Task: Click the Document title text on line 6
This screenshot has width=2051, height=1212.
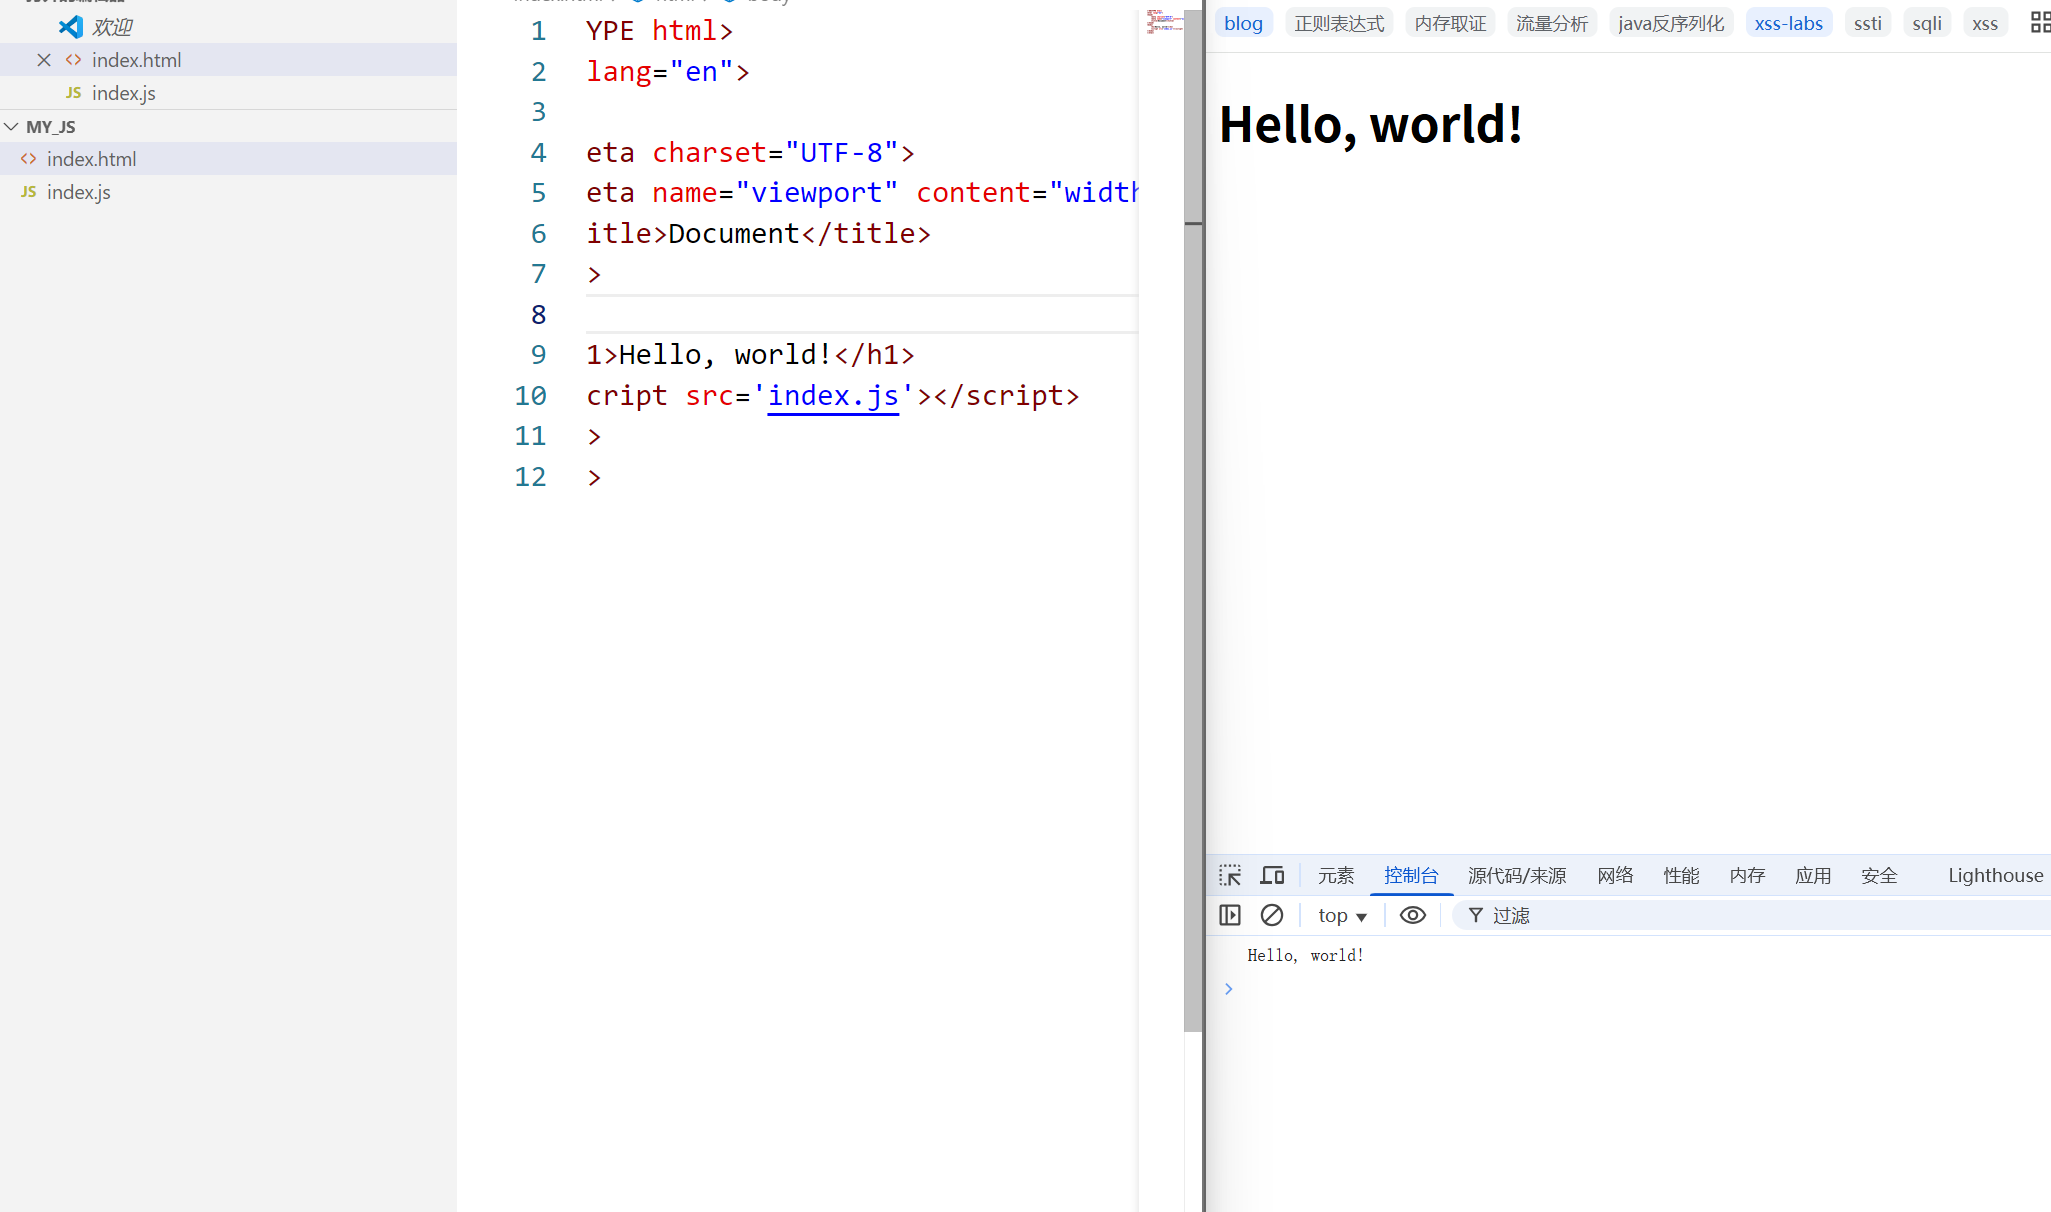Action: pos(734,234)
